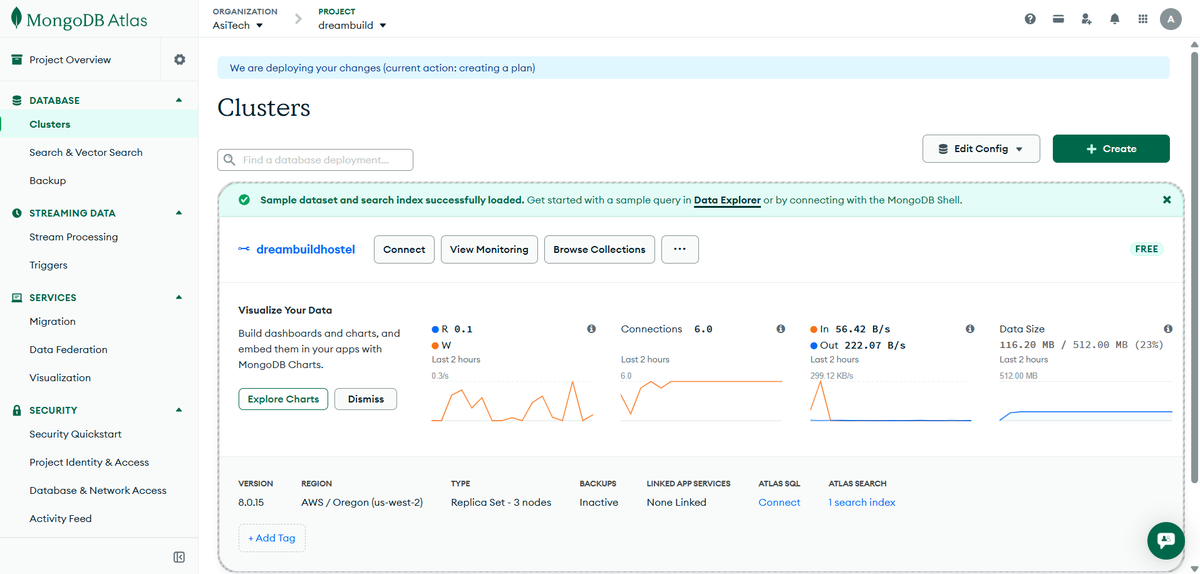Open Project Identity & Access

[x=89, y=462]
